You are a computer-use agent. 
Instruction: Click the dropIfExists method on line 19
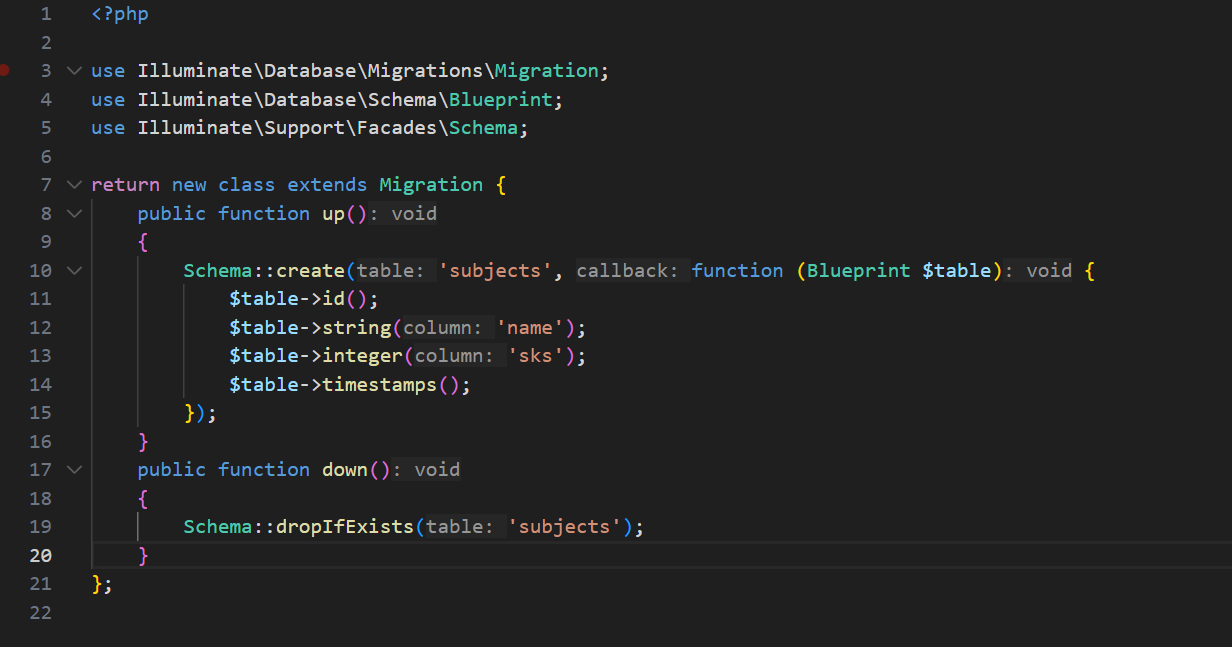point(345,527)
